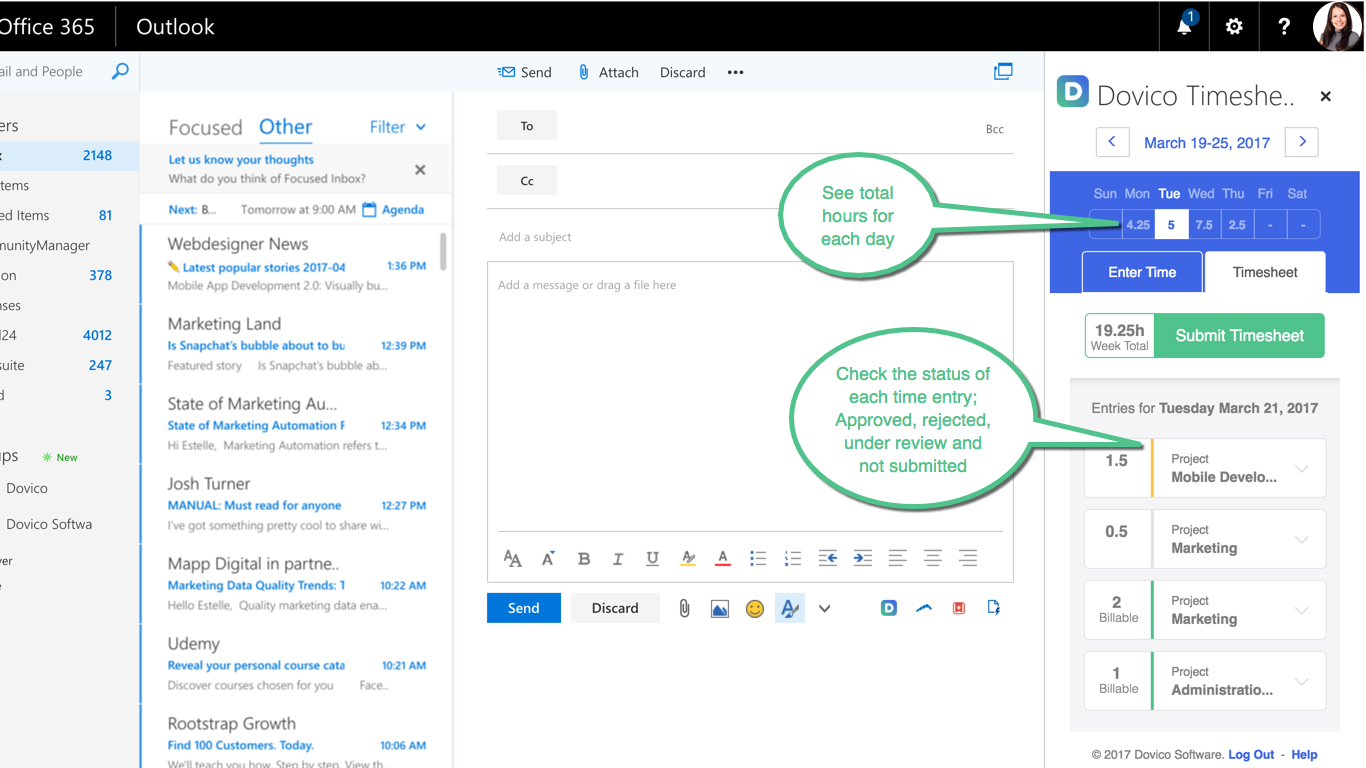The width and height of the screenshot is (1366, 768).
Task: Open the Josh Turner email
Action: tap(296, 504)
